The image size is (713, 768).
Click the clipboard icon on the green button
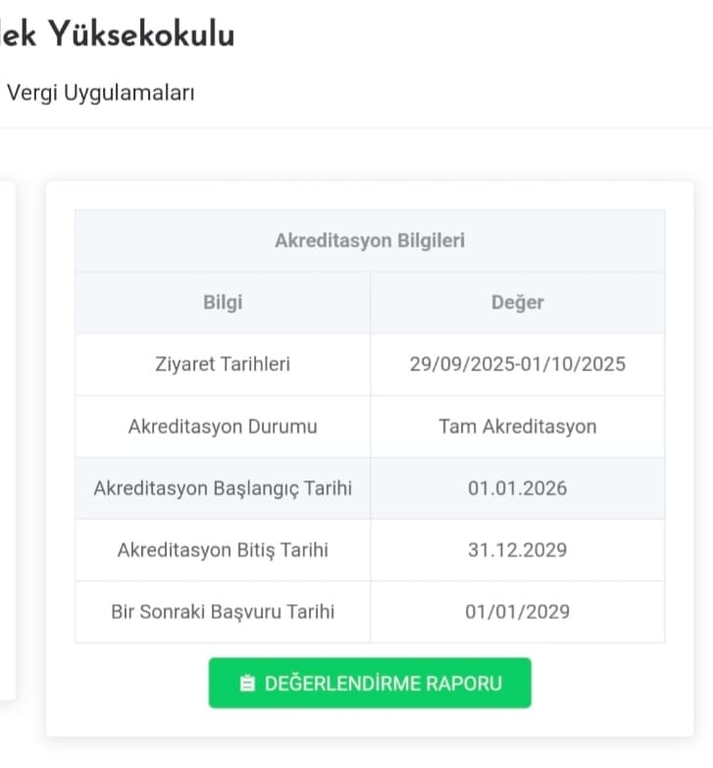247,684
